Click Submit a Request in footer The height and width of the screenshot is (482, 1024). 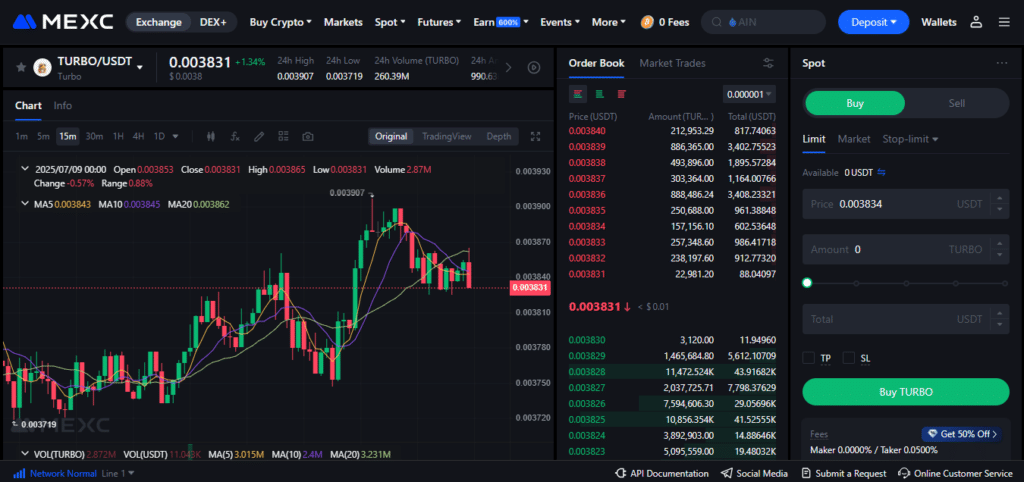coord(843,474)
